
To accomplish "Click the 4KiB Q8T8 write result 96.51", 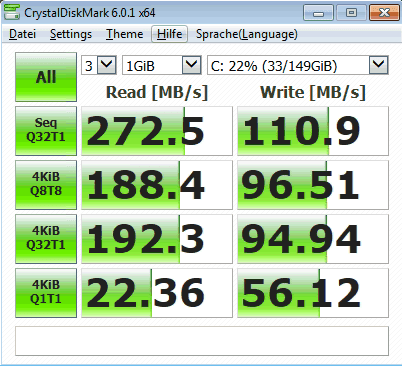I will (313, 185).
